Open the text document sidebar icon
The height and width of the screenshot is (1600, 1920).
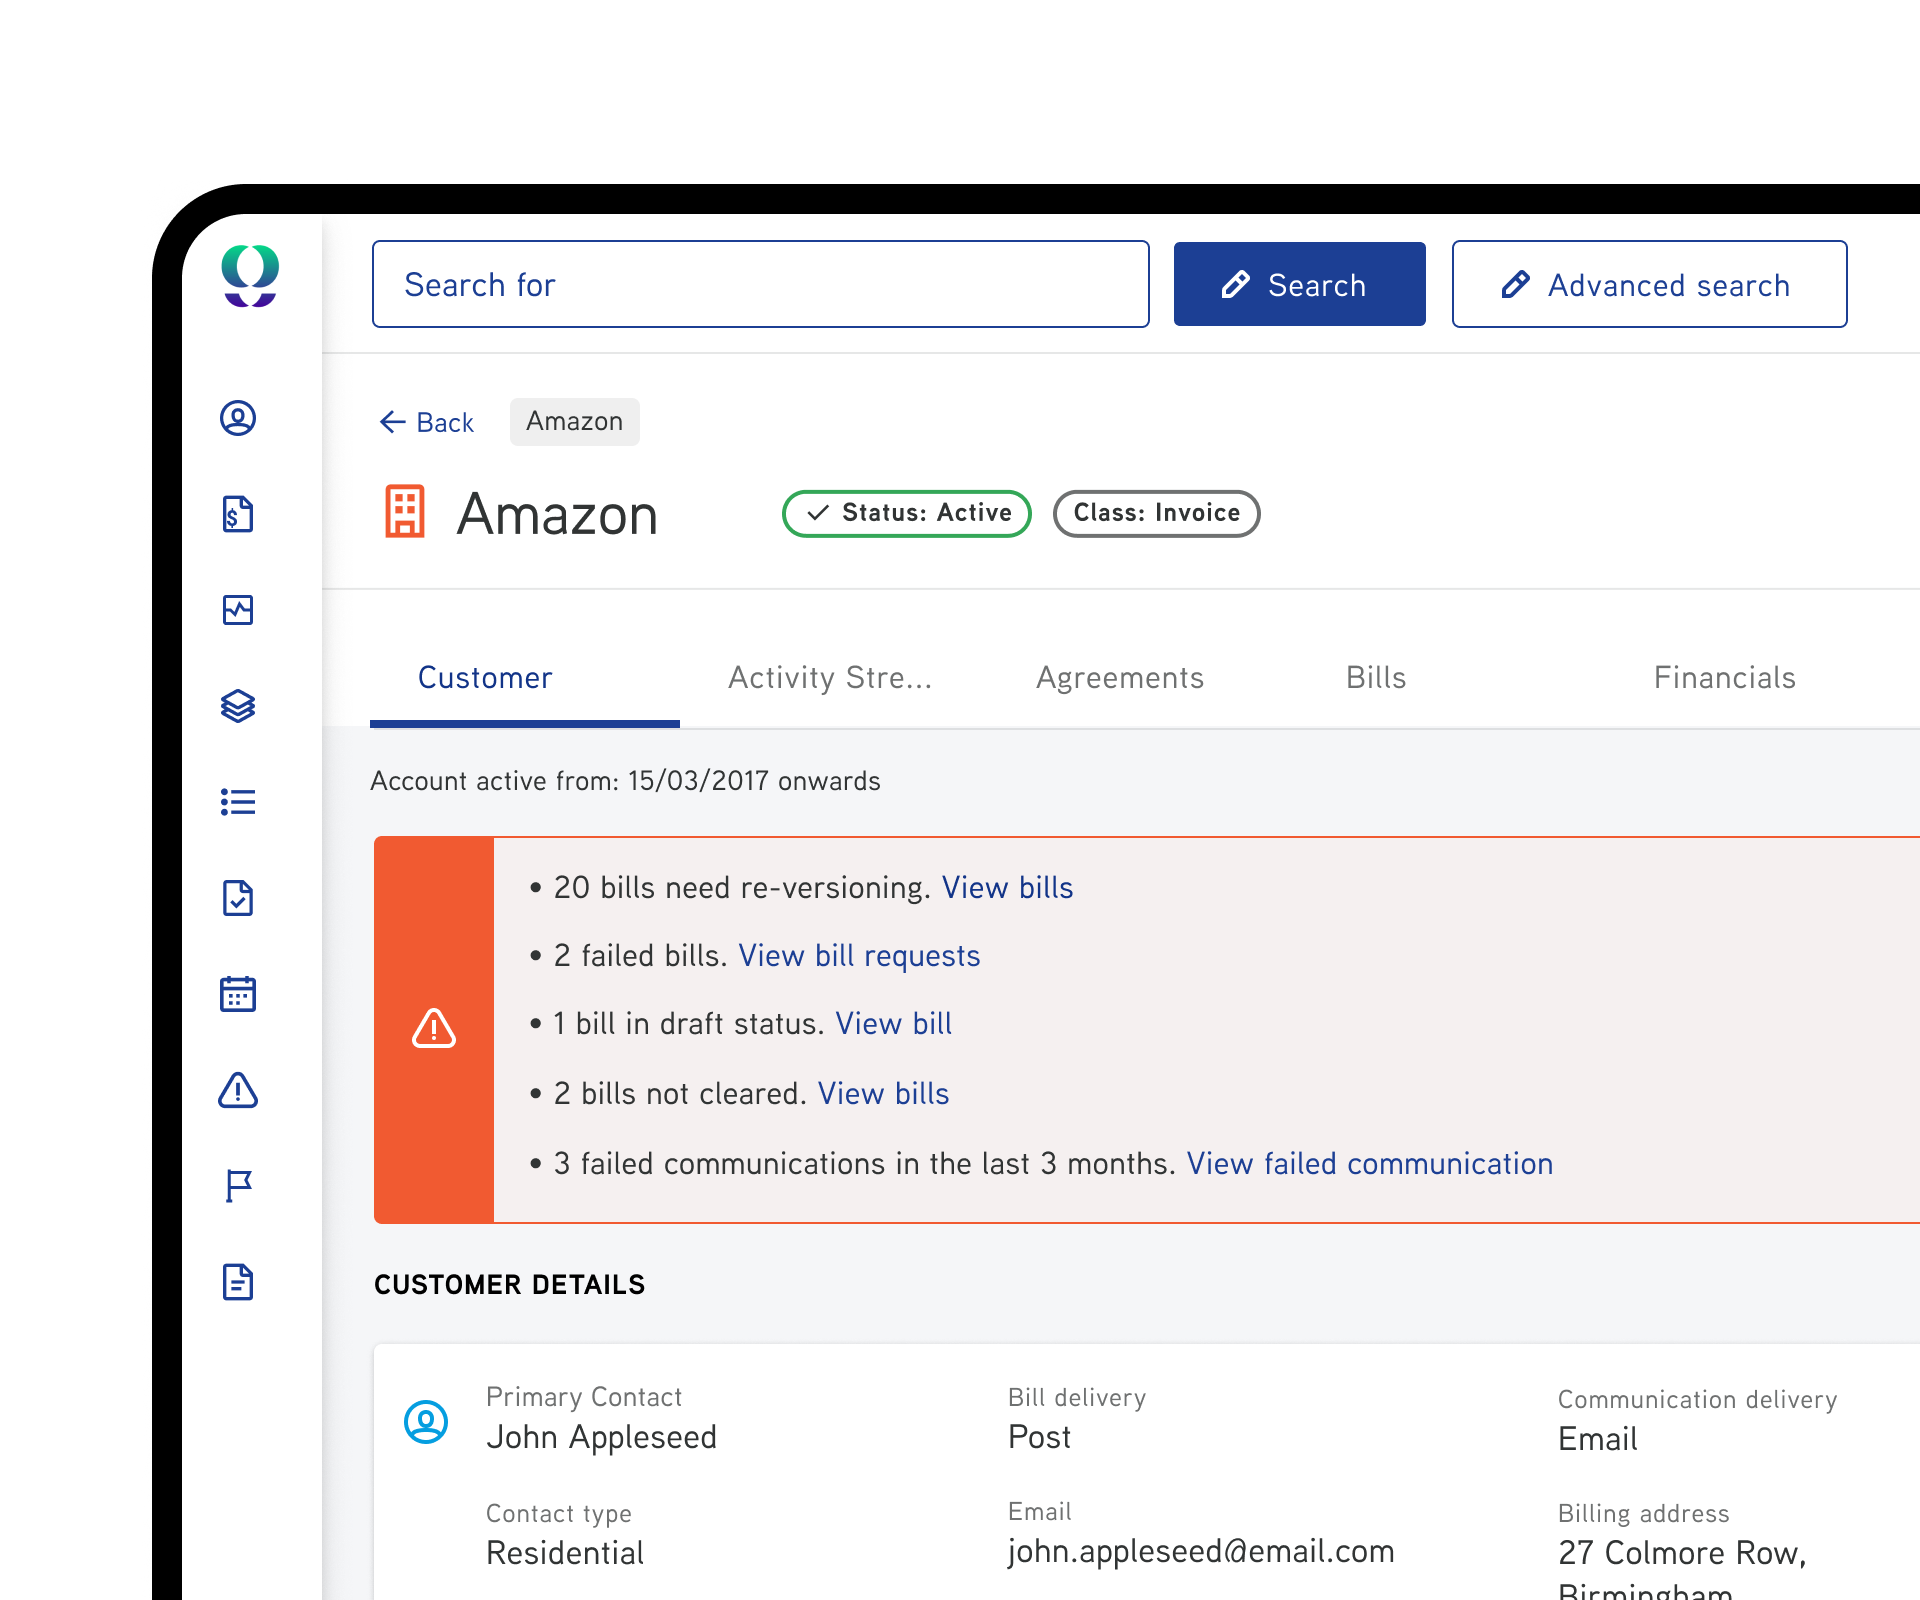point(238,1282)
